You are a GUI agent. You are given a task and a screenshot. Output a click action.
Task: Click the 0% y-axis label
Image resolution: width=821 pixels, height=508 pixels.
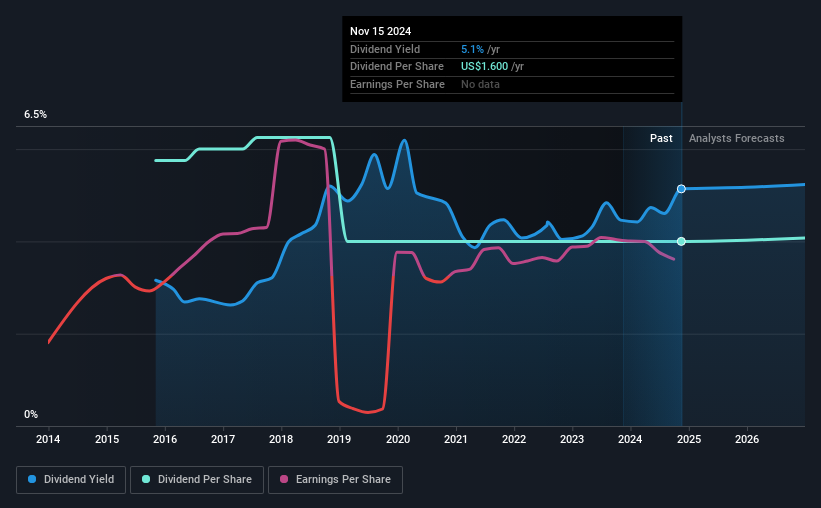point(31,414)
